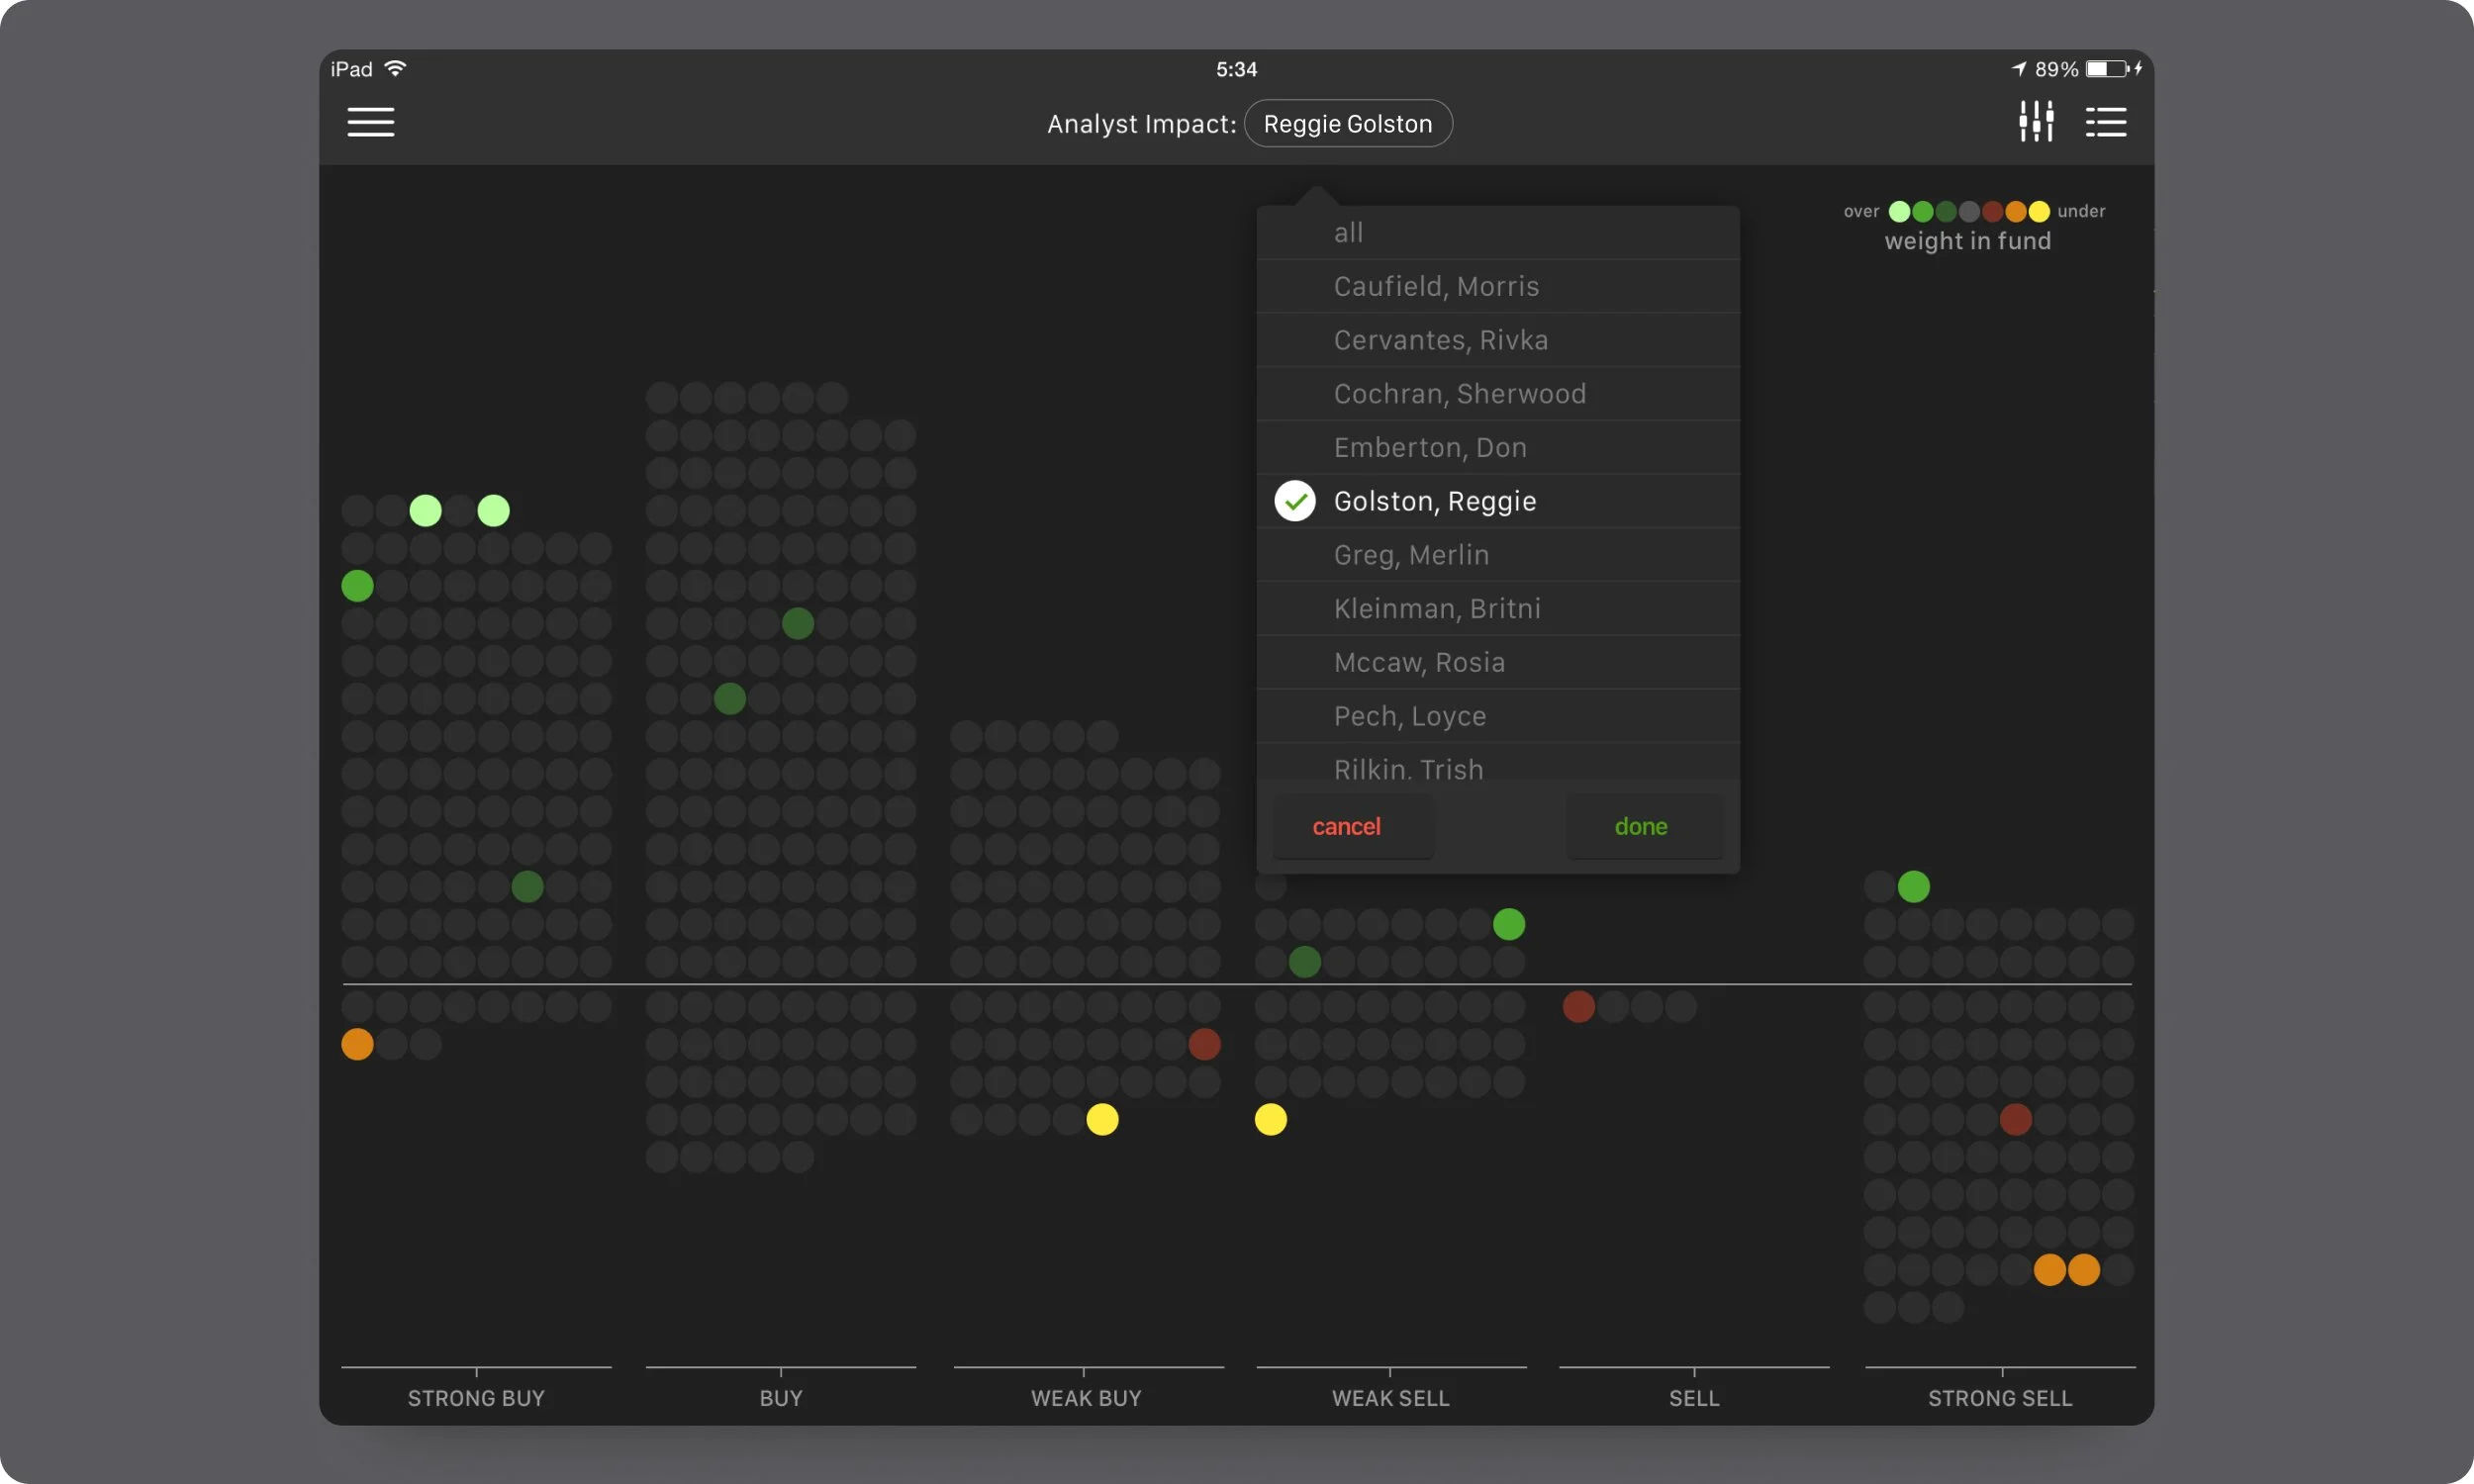Choose Caufield, Morris from list
This screenshot has width=2474, height=1484.
coord(1436,287)
